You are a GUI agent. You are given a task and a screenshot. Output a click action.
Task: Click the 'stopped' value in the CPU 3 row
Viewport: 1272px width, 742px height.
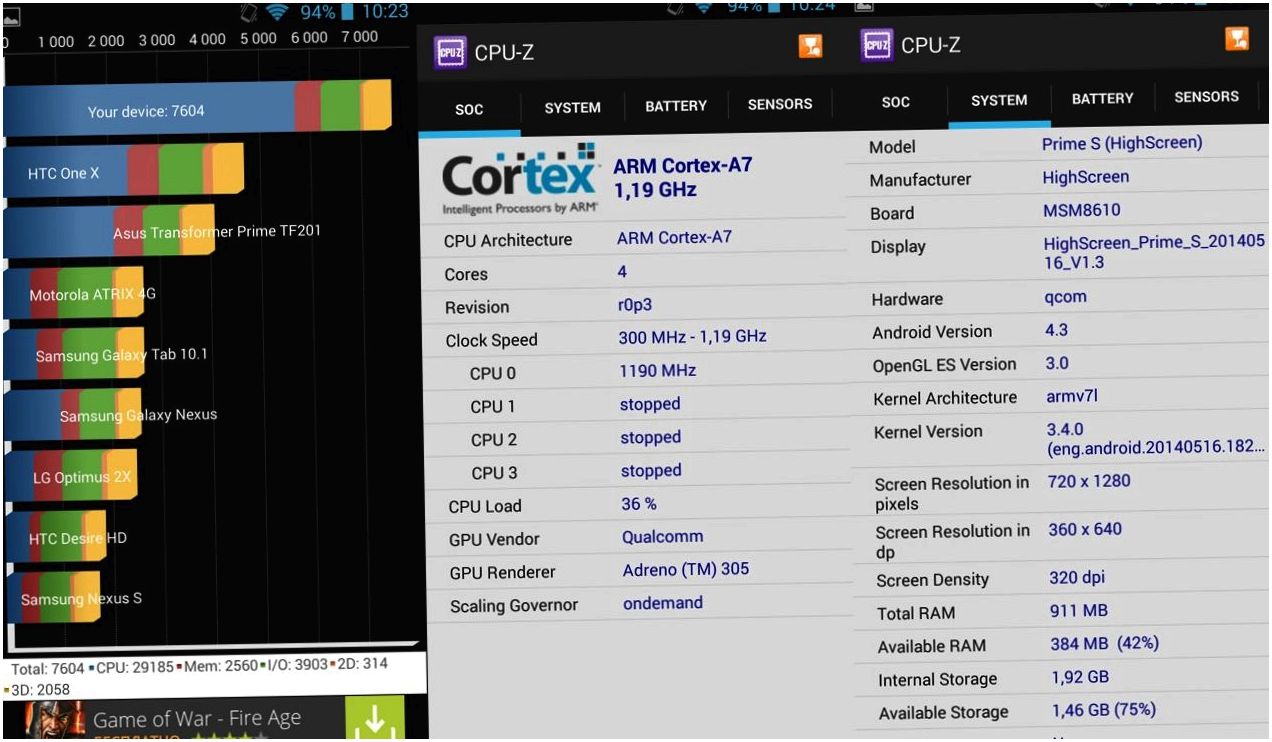click(651, 470)
